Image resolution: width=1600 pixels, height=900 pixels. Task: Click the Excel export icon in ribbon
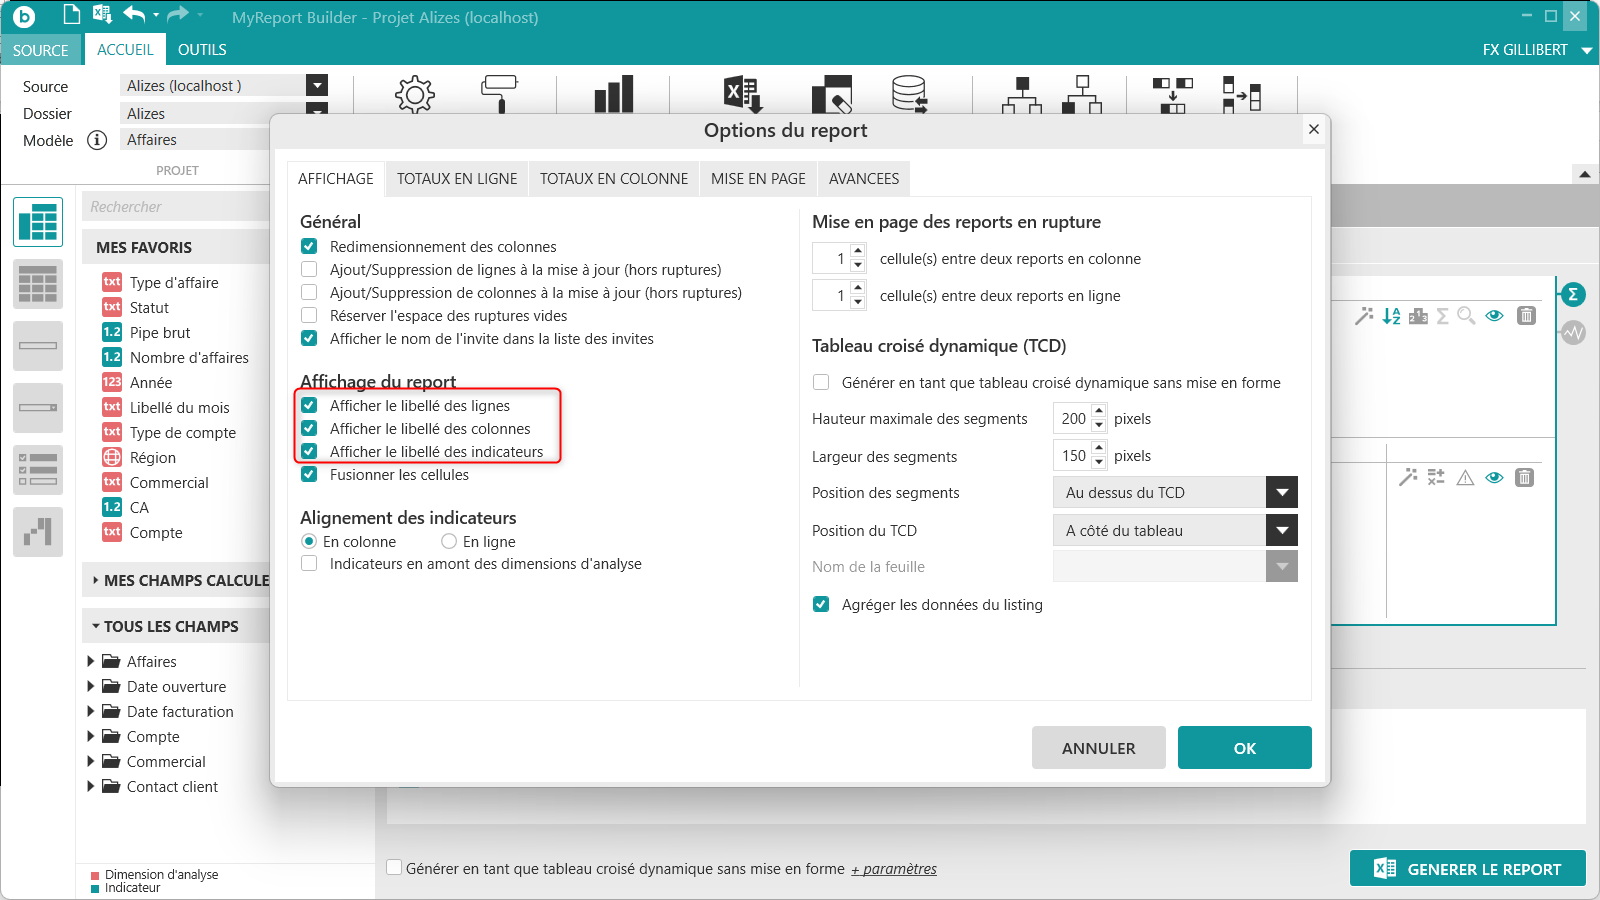tap(743, 94)
